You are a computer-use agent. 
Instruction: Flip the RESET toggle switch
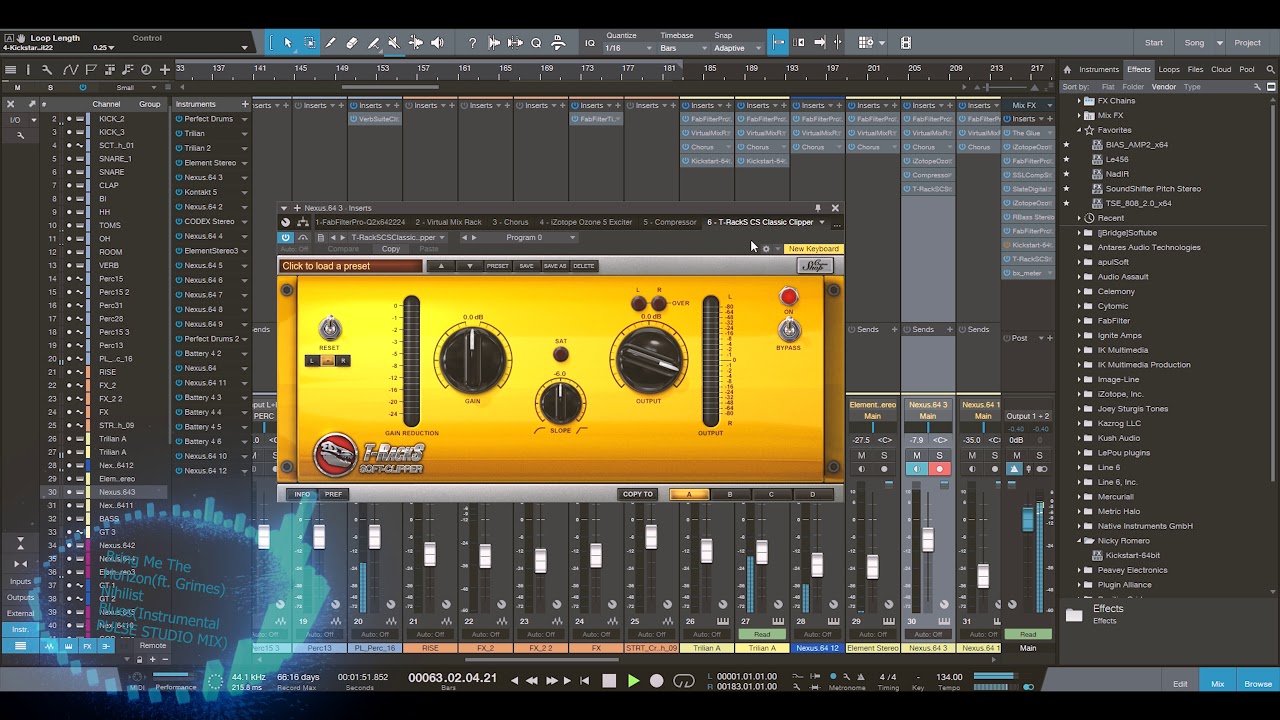[329, 328]
